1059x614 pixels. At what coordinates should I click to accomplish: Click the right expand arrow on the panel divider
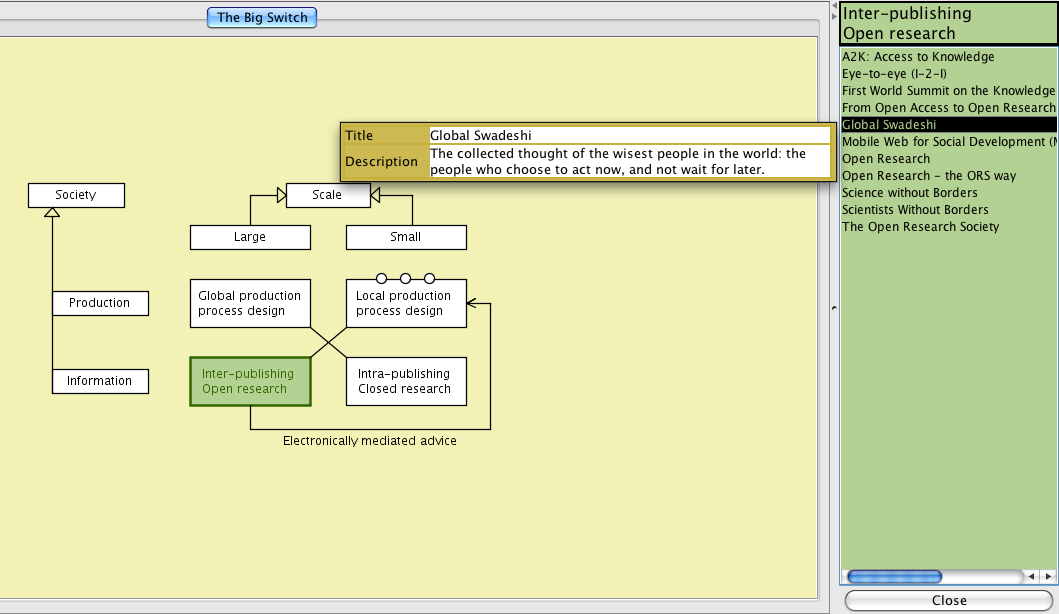tap(834, 16)
